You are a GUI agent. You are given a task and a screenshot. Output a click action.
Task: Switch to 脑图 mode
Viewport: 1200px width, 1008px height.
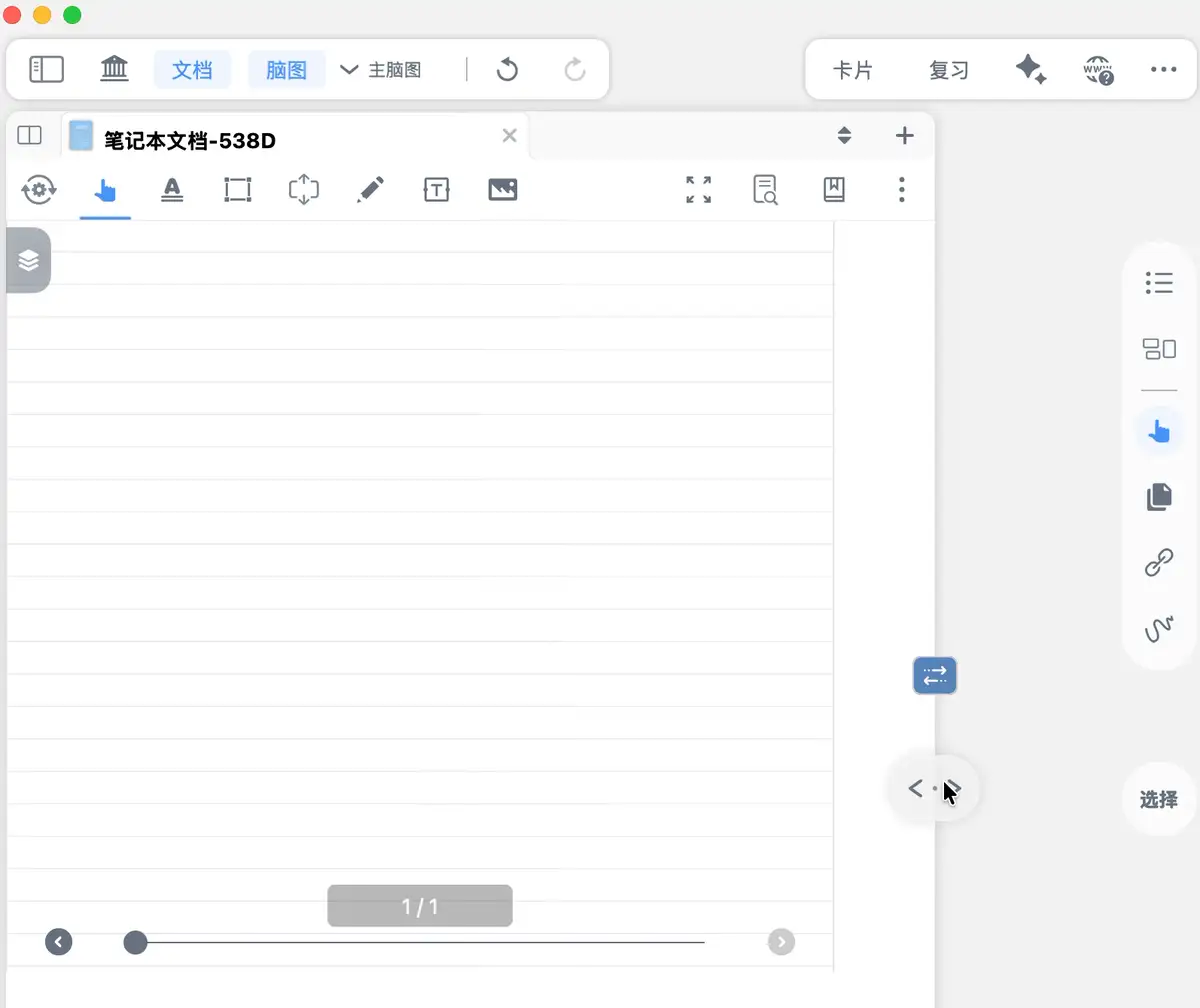tap(286, 70)
